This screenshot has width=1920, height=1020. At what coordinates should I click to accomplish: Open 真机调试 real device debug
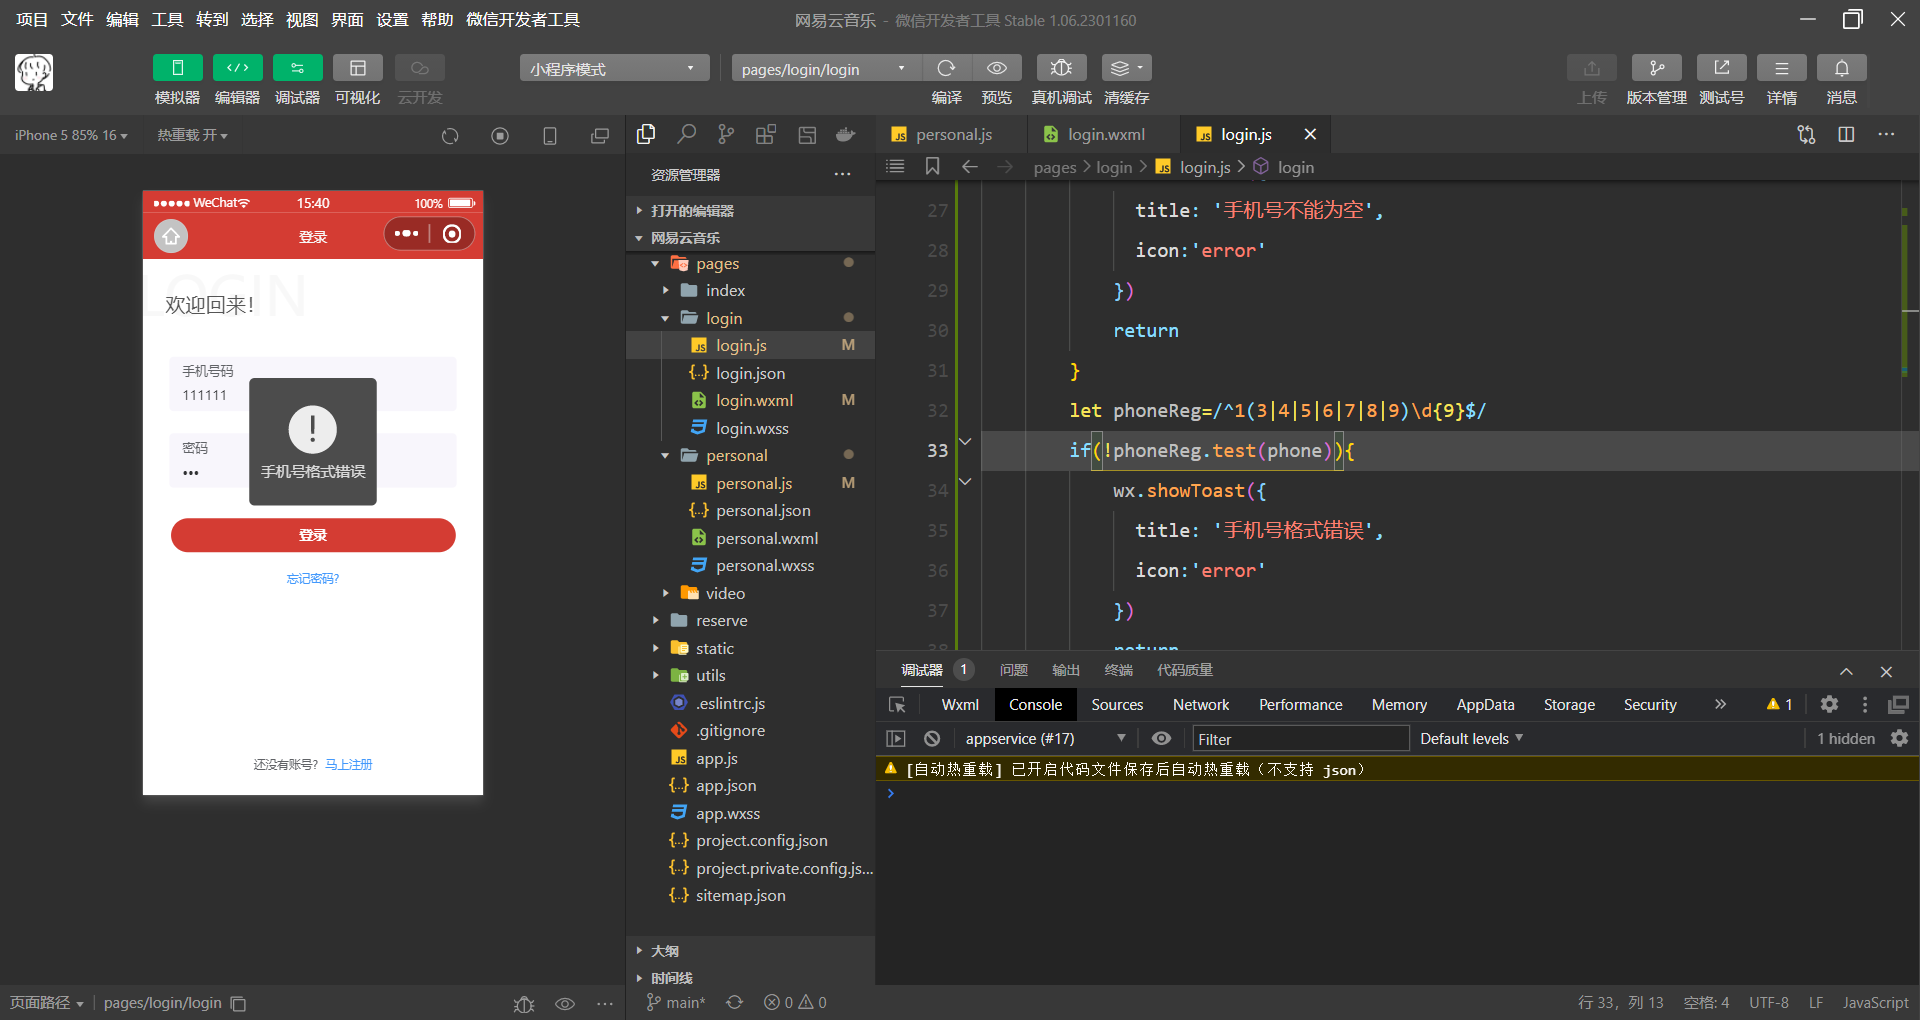(x=1061, y=68)
